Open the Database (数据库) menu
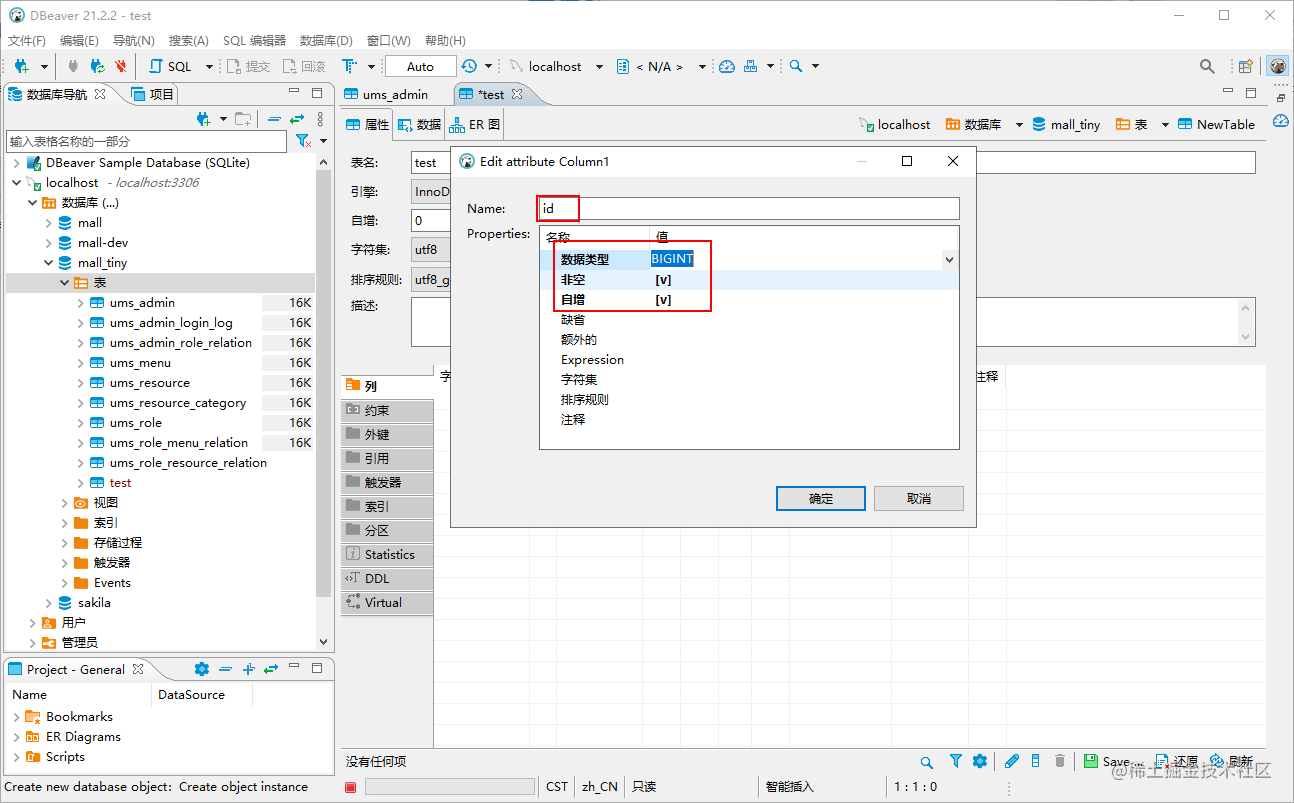Viewport: 1294px width, 803px height. 326,41
